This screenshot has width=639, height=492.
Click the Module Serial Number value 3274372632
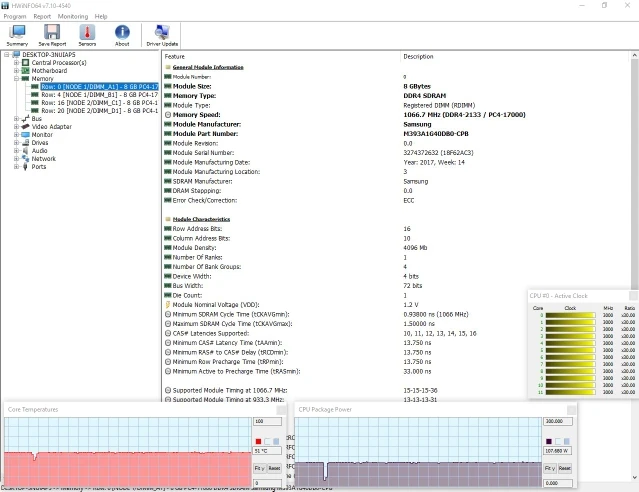438,153
